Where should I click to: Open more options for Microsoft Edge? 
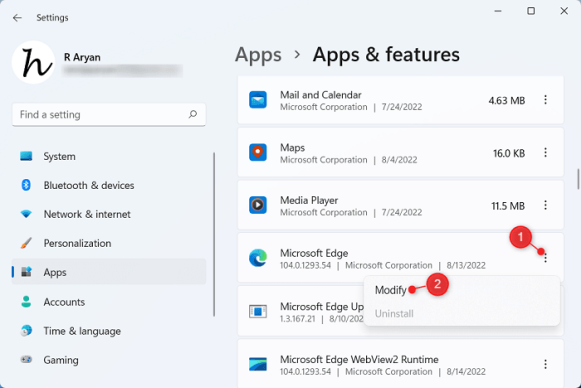pos(545,258)
